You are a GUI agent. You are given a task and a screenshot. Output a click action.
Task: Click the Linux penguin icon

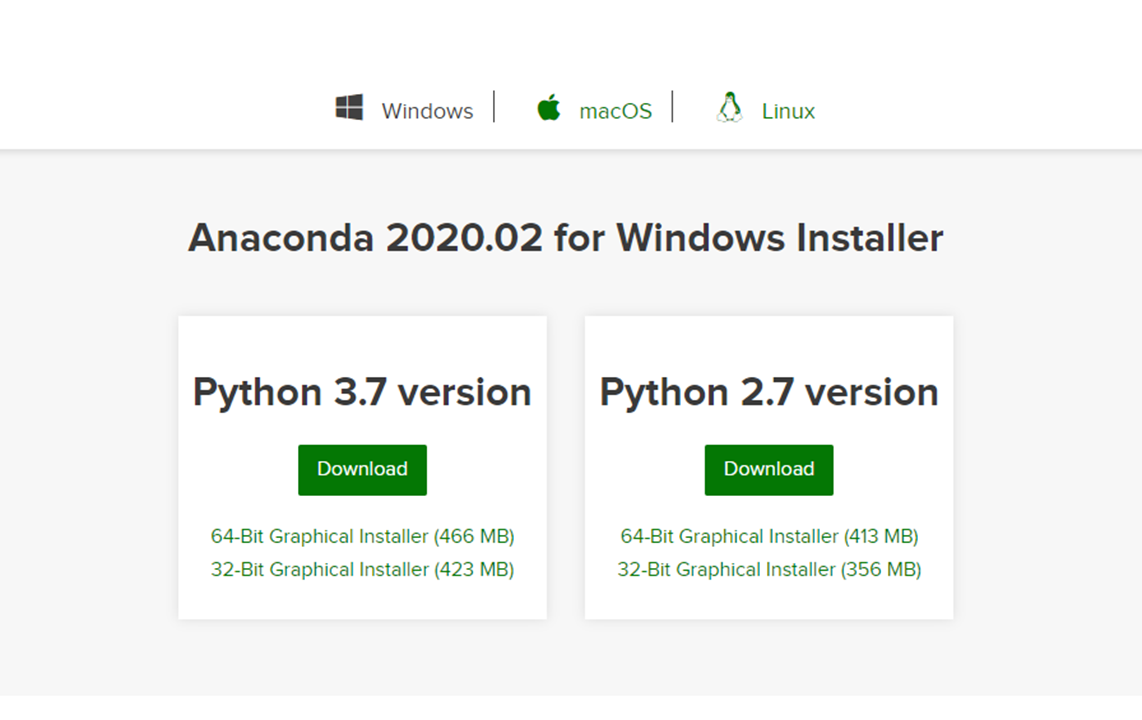(729, 107)
